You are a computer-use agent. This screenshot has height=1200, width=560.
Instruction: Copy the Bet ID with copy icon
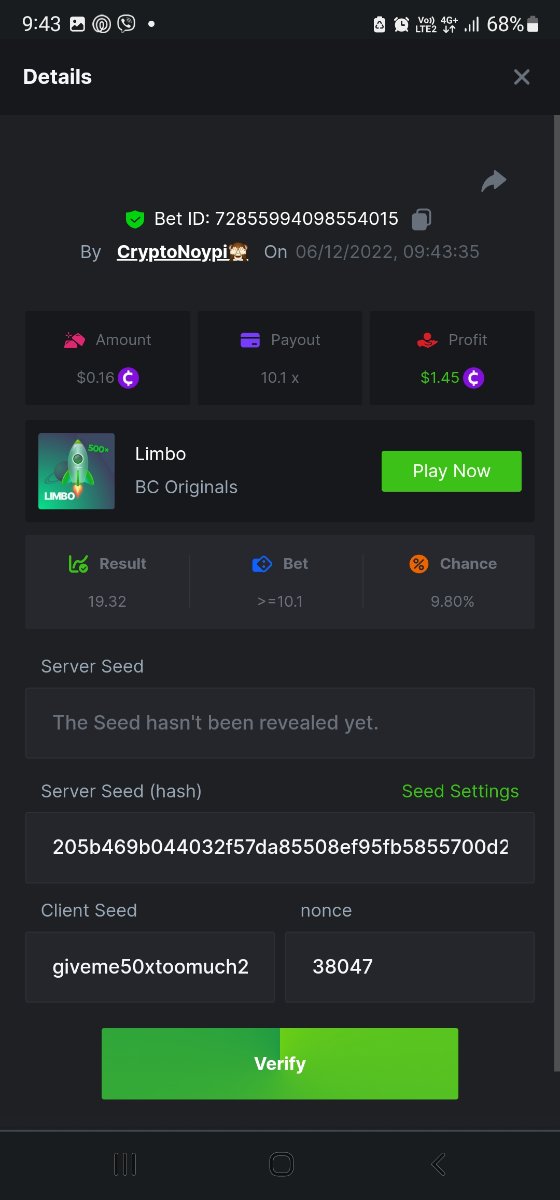pos(421,219)
